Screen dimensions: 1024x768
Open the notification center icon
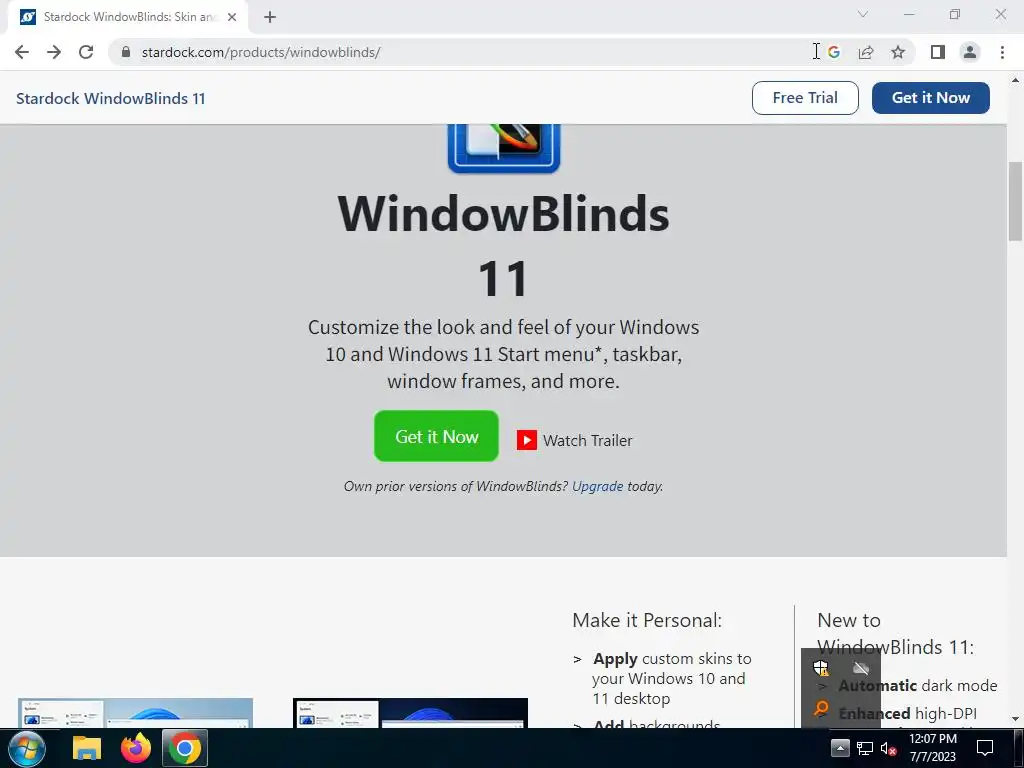985,748
